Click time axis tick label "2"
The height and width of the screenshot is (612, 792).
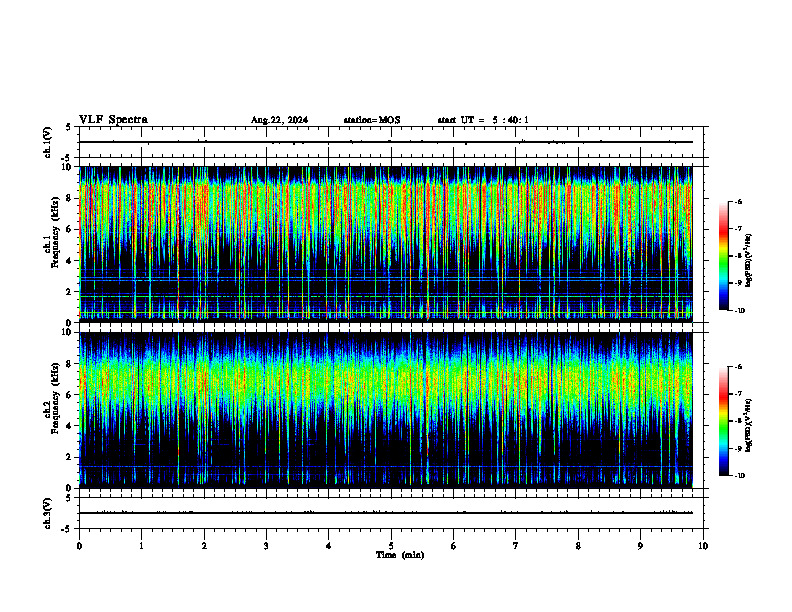pos(204,546)
